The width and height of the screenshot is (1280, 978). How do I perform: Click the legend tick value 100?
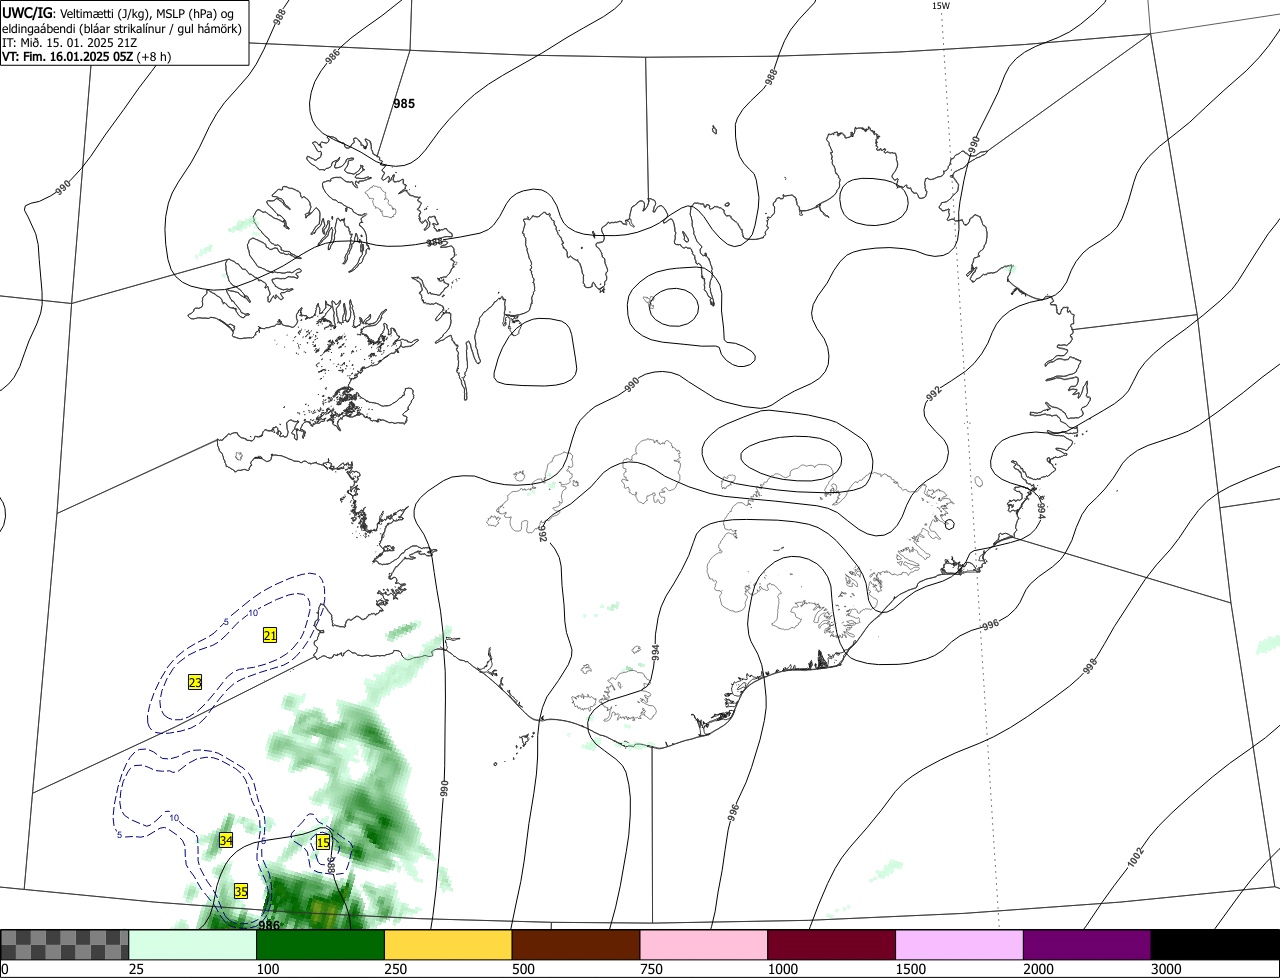click(x=267, y=969)
